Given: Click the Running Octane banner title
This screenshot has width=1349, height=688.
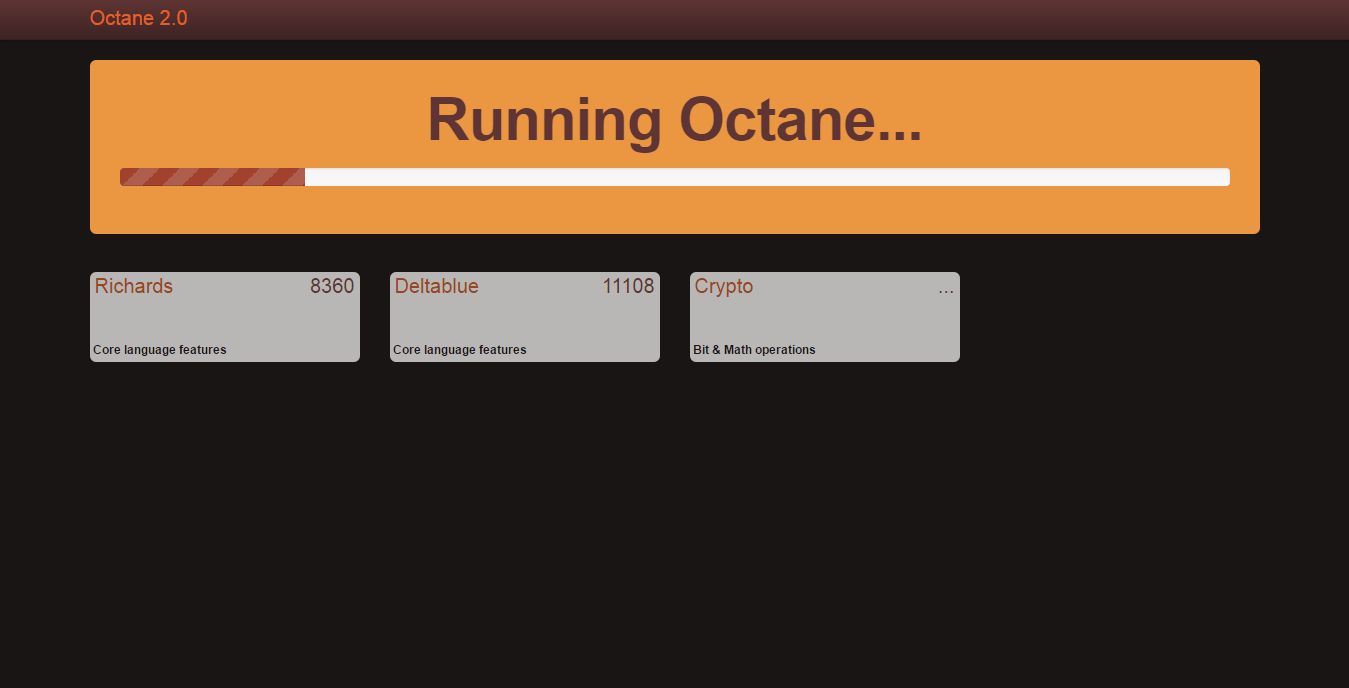Looking at the screenshot, I should tap(674, 120).
